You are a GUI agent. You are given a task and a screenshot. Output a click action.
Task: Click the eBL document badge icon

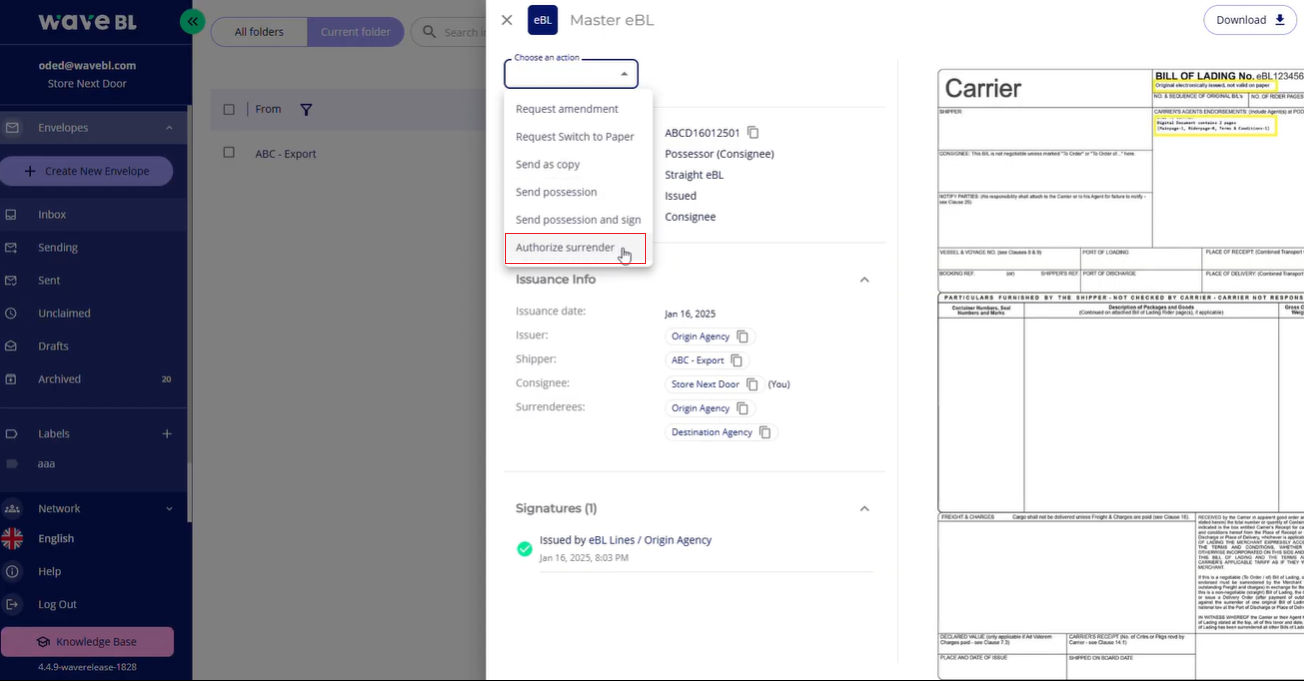point(543,20)
